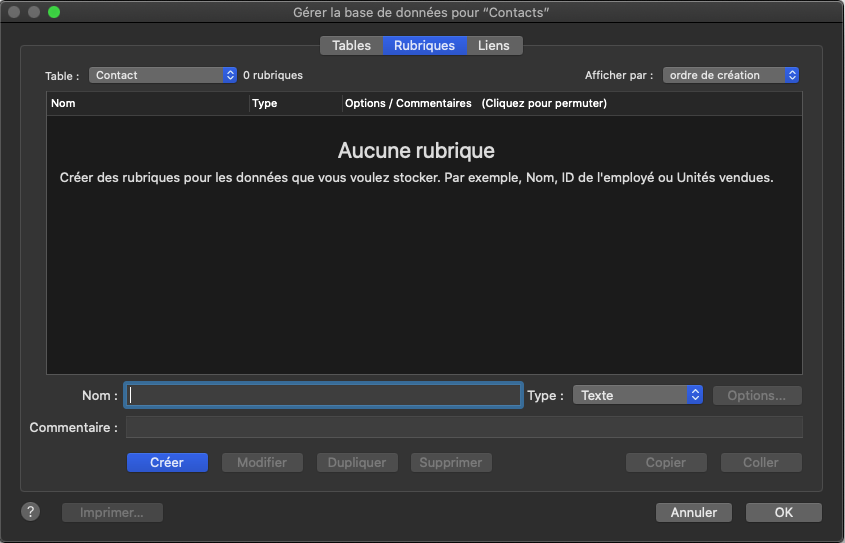Screen dimensions: 845x543
Task: Click the Annuler button
Action: point(694,512)
